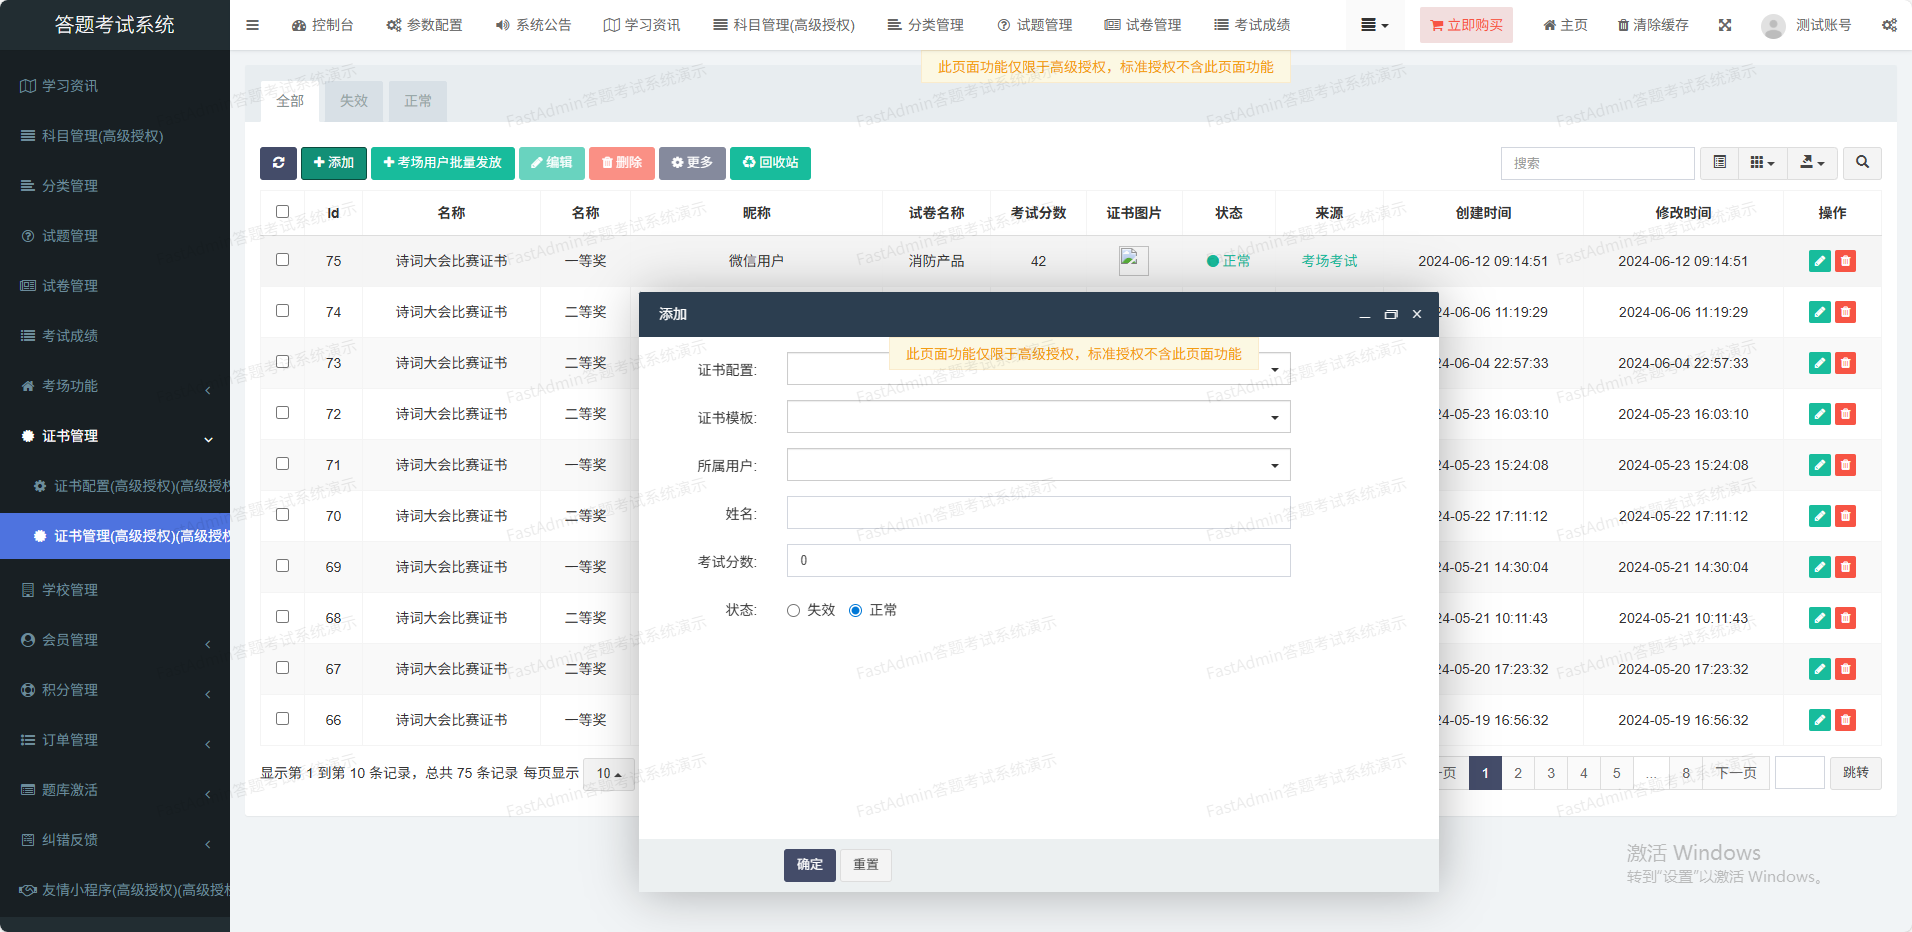The image size is (1912, 932).
Task: Click green edit icon for record 75
Action: 1820,261
